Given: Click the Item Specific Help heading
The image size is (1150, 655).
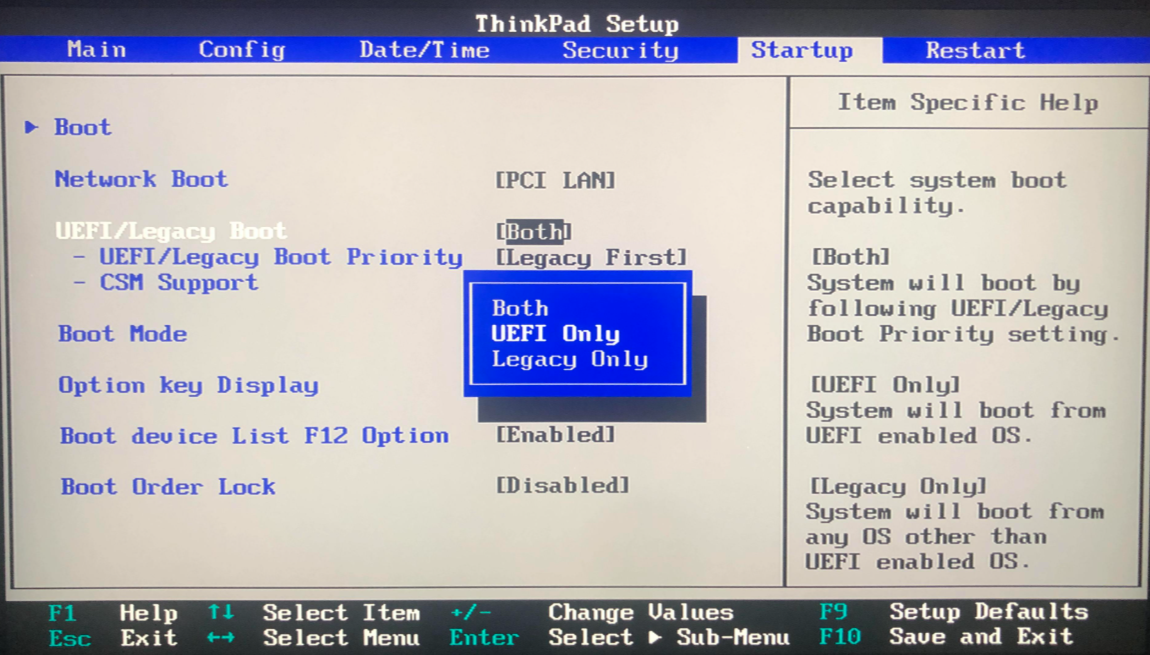Looking at the screenshot, I should tap(968, 103).
